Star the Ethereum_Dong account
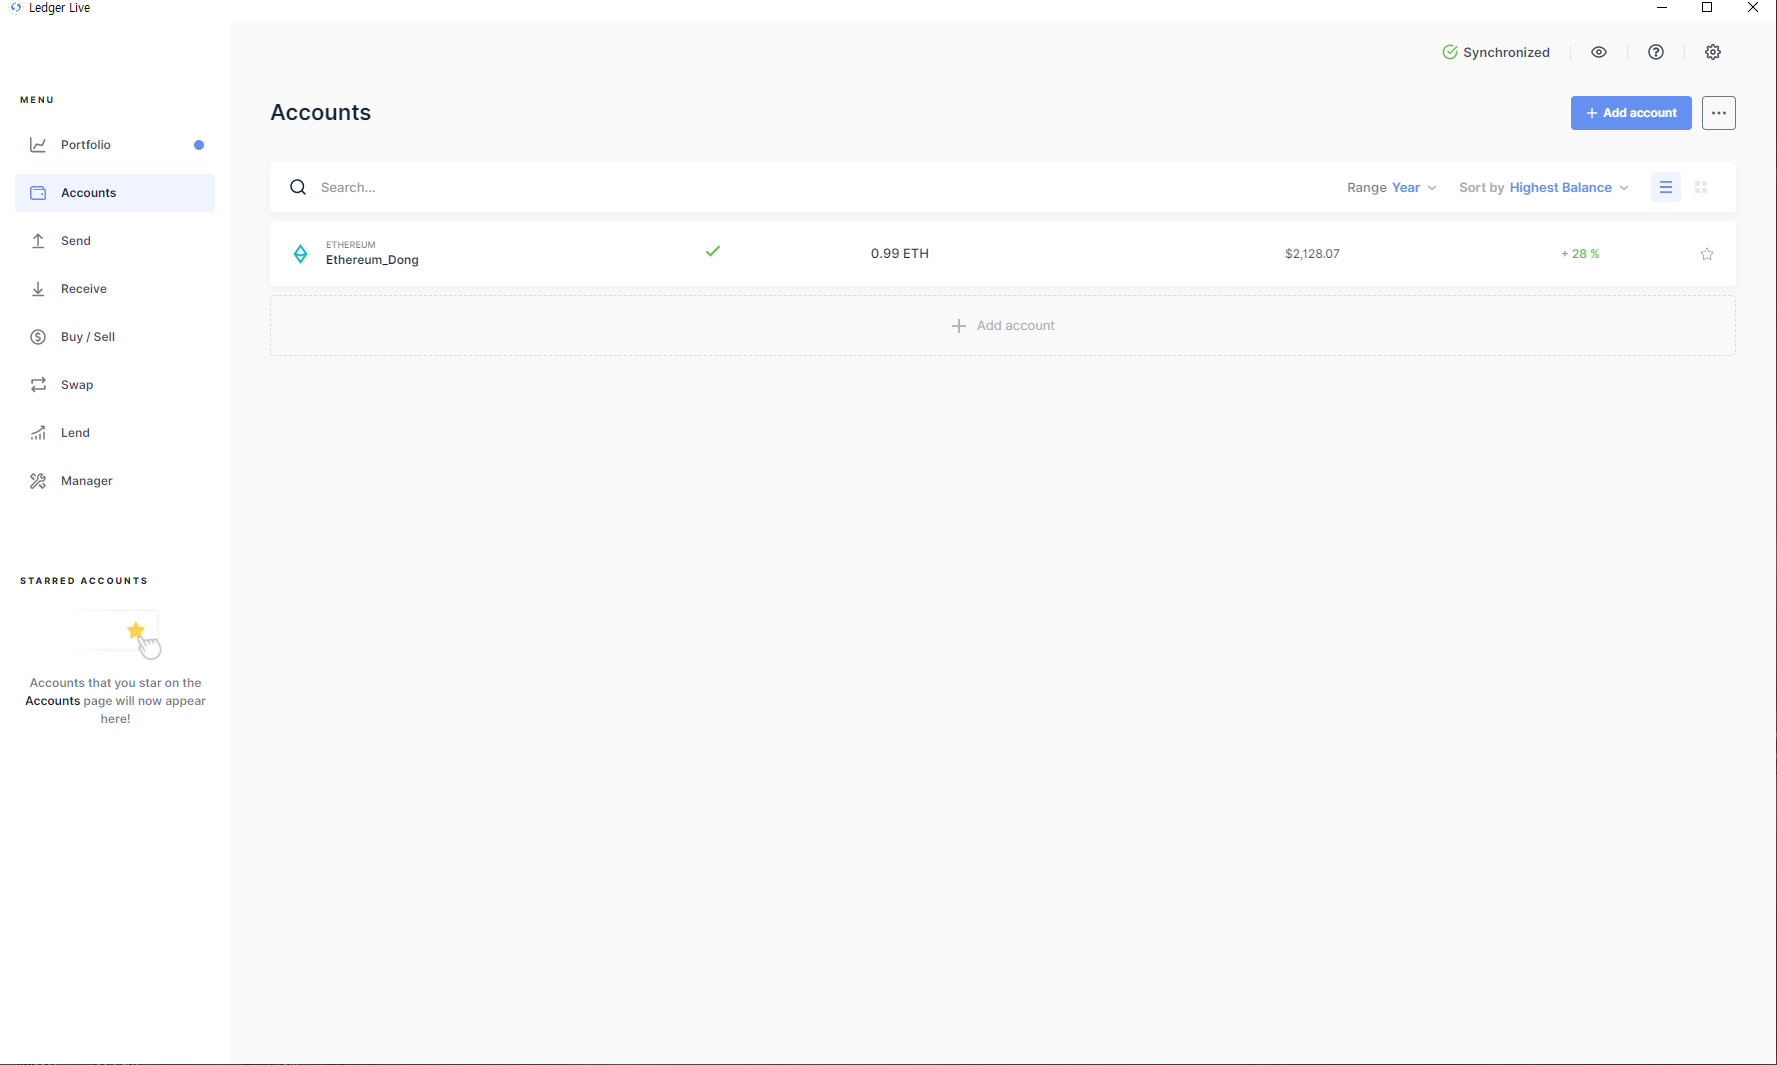This screenshot has height=1065, width=1777. (x=1707, y=254)
